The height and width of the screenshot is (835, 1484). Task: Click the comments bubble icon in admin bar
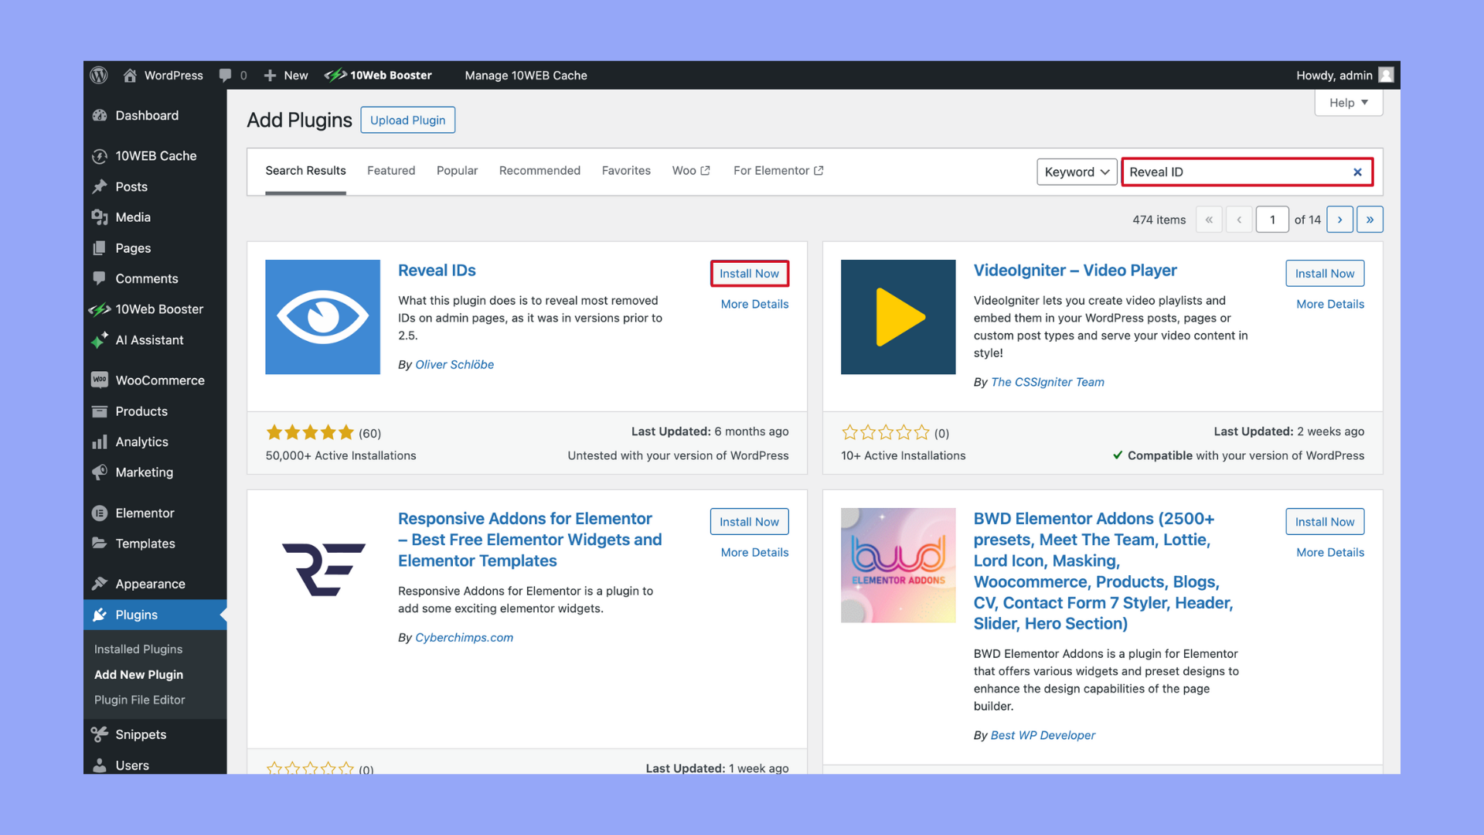pos(224,74)
